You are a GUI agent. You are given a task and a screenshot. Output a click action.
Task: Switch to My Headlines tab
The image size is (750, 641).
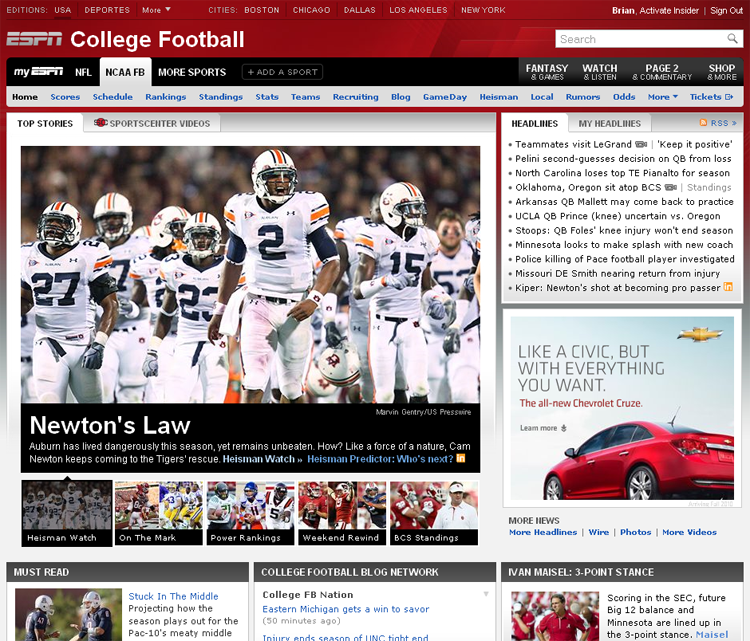coord(609,123)
